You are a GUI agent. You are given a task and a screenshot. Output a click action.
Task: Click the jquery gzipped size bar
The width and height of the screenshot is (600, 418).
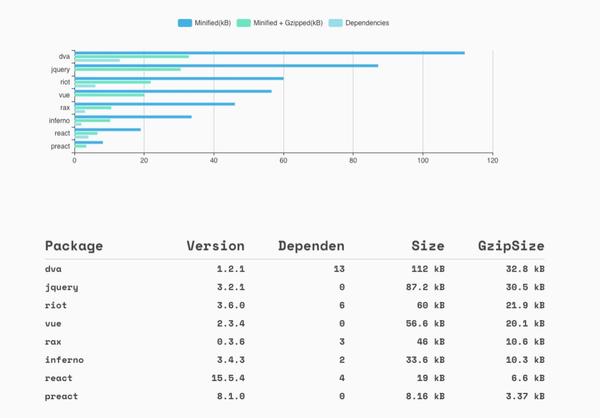(x=127, y=69)
